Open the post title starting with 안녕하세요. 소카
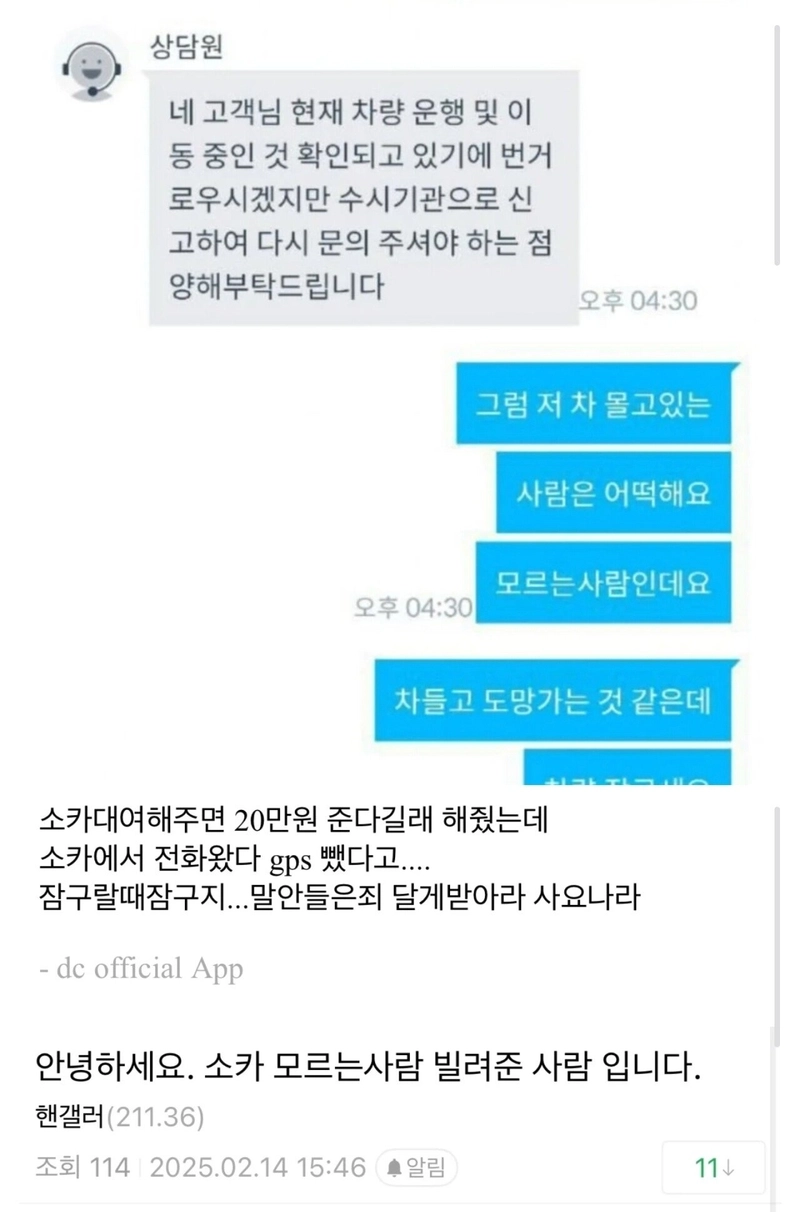This screenshot has width=800, height=1212. (x=368, y=1069)
